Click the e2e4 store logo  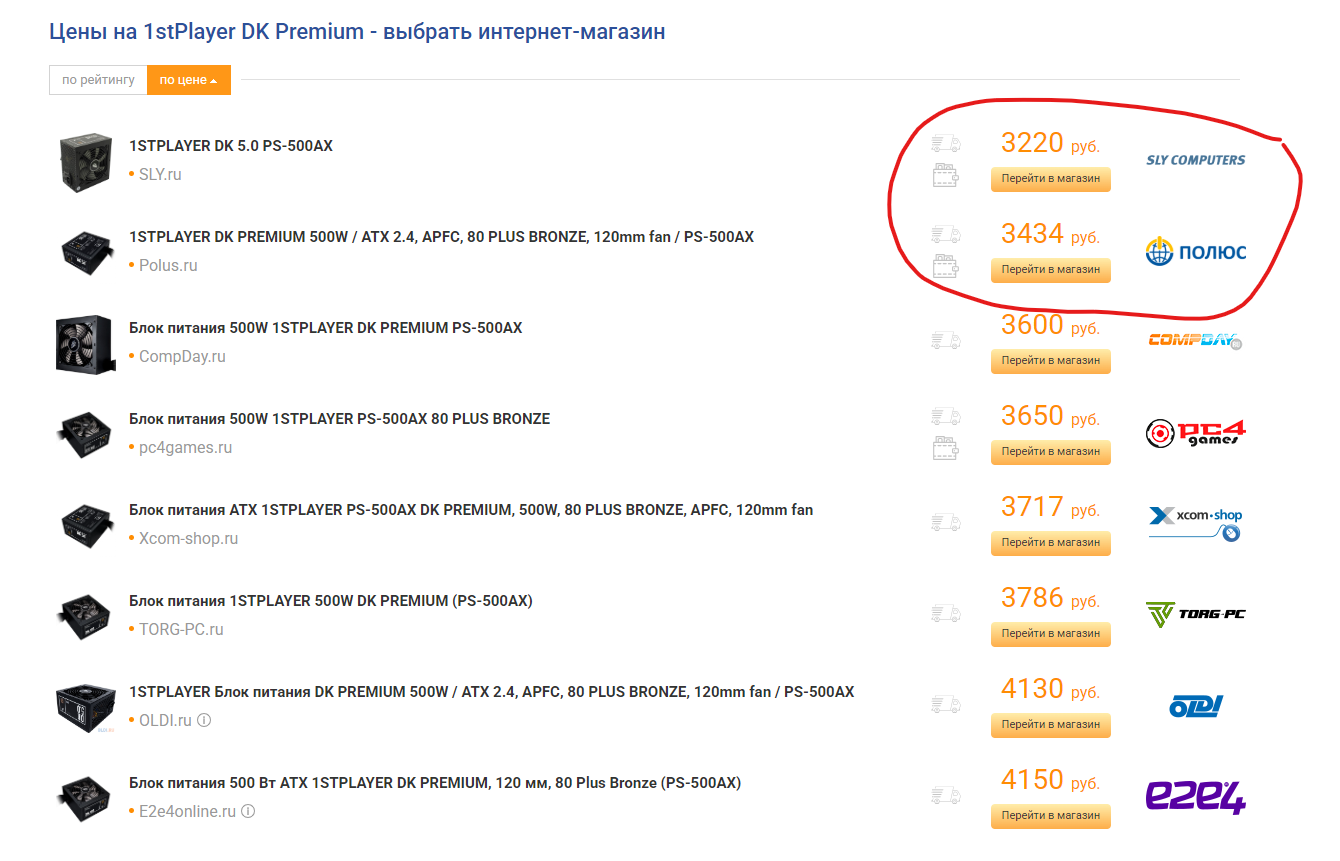coord(1195,797)
